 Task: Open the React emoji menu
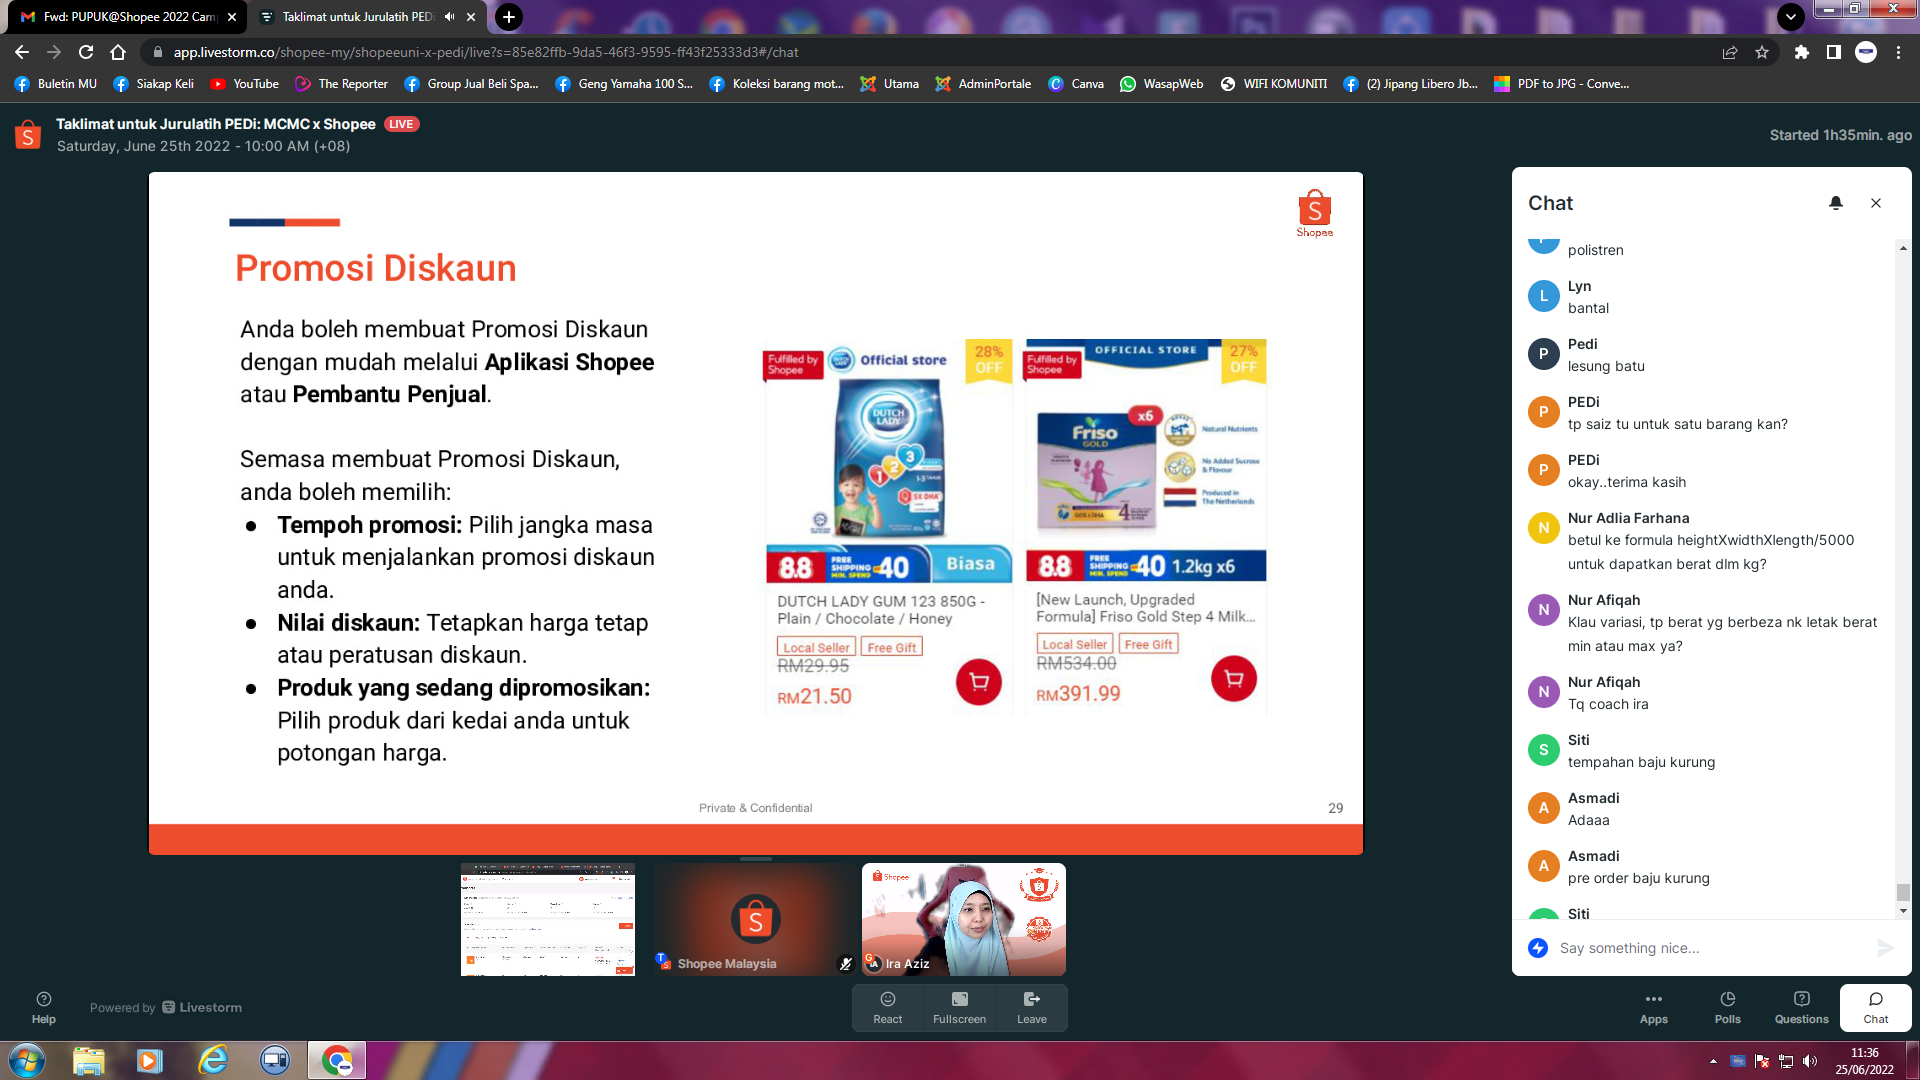[888, 1007]
